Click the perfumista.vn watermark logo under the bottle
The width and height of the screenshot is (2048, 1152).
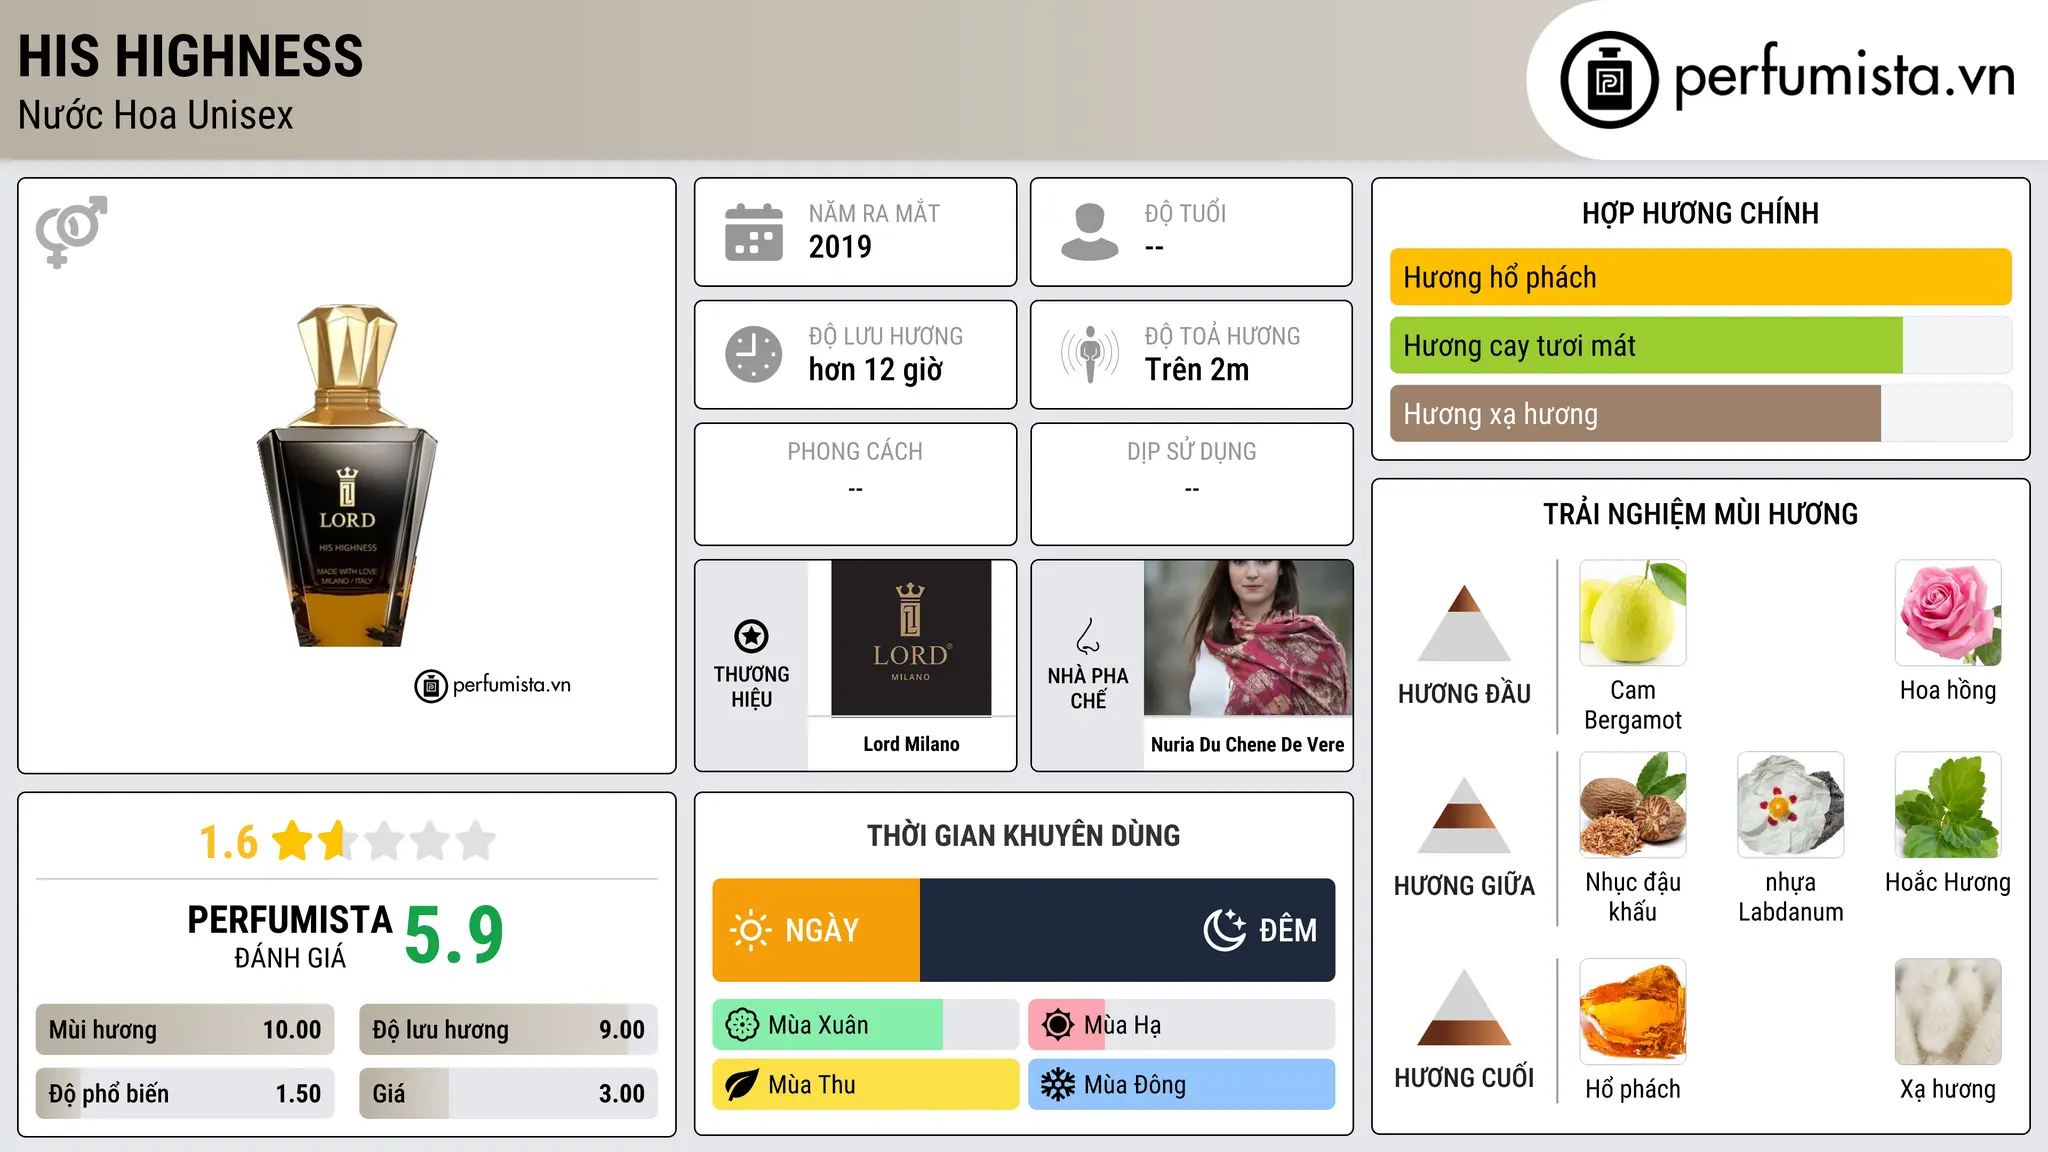(x=492, y=686)
